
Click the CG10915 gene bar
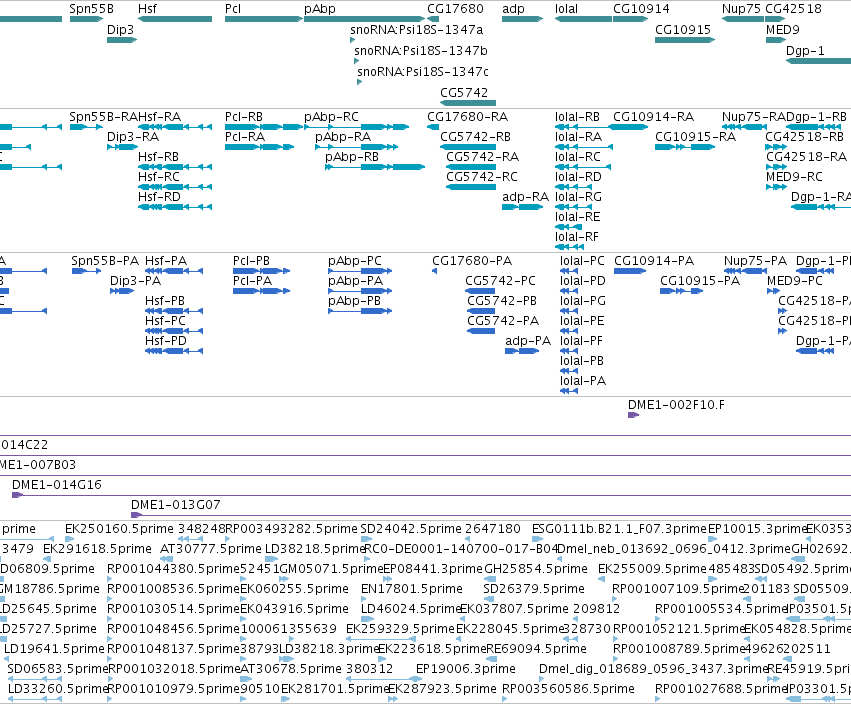tap(685, 40)
